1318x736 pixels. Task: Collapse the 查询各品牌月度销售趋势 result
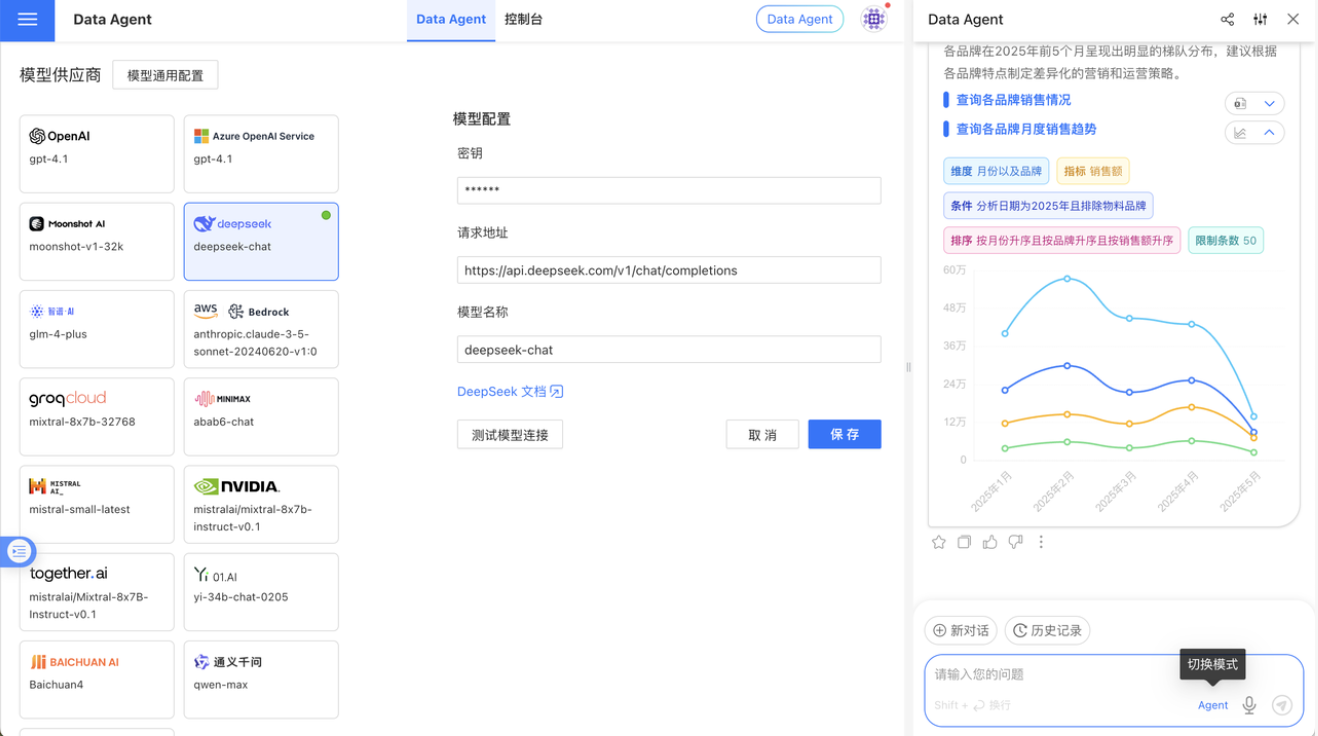(x=1267, y=131)
